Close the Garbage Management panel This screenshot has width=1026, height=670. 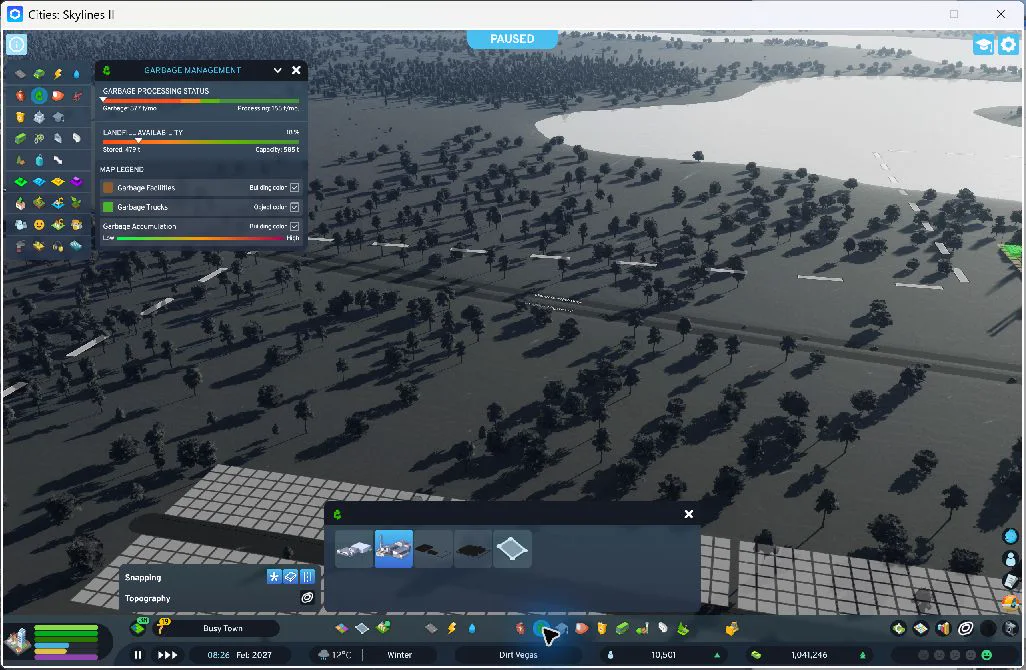click(296, 70)
